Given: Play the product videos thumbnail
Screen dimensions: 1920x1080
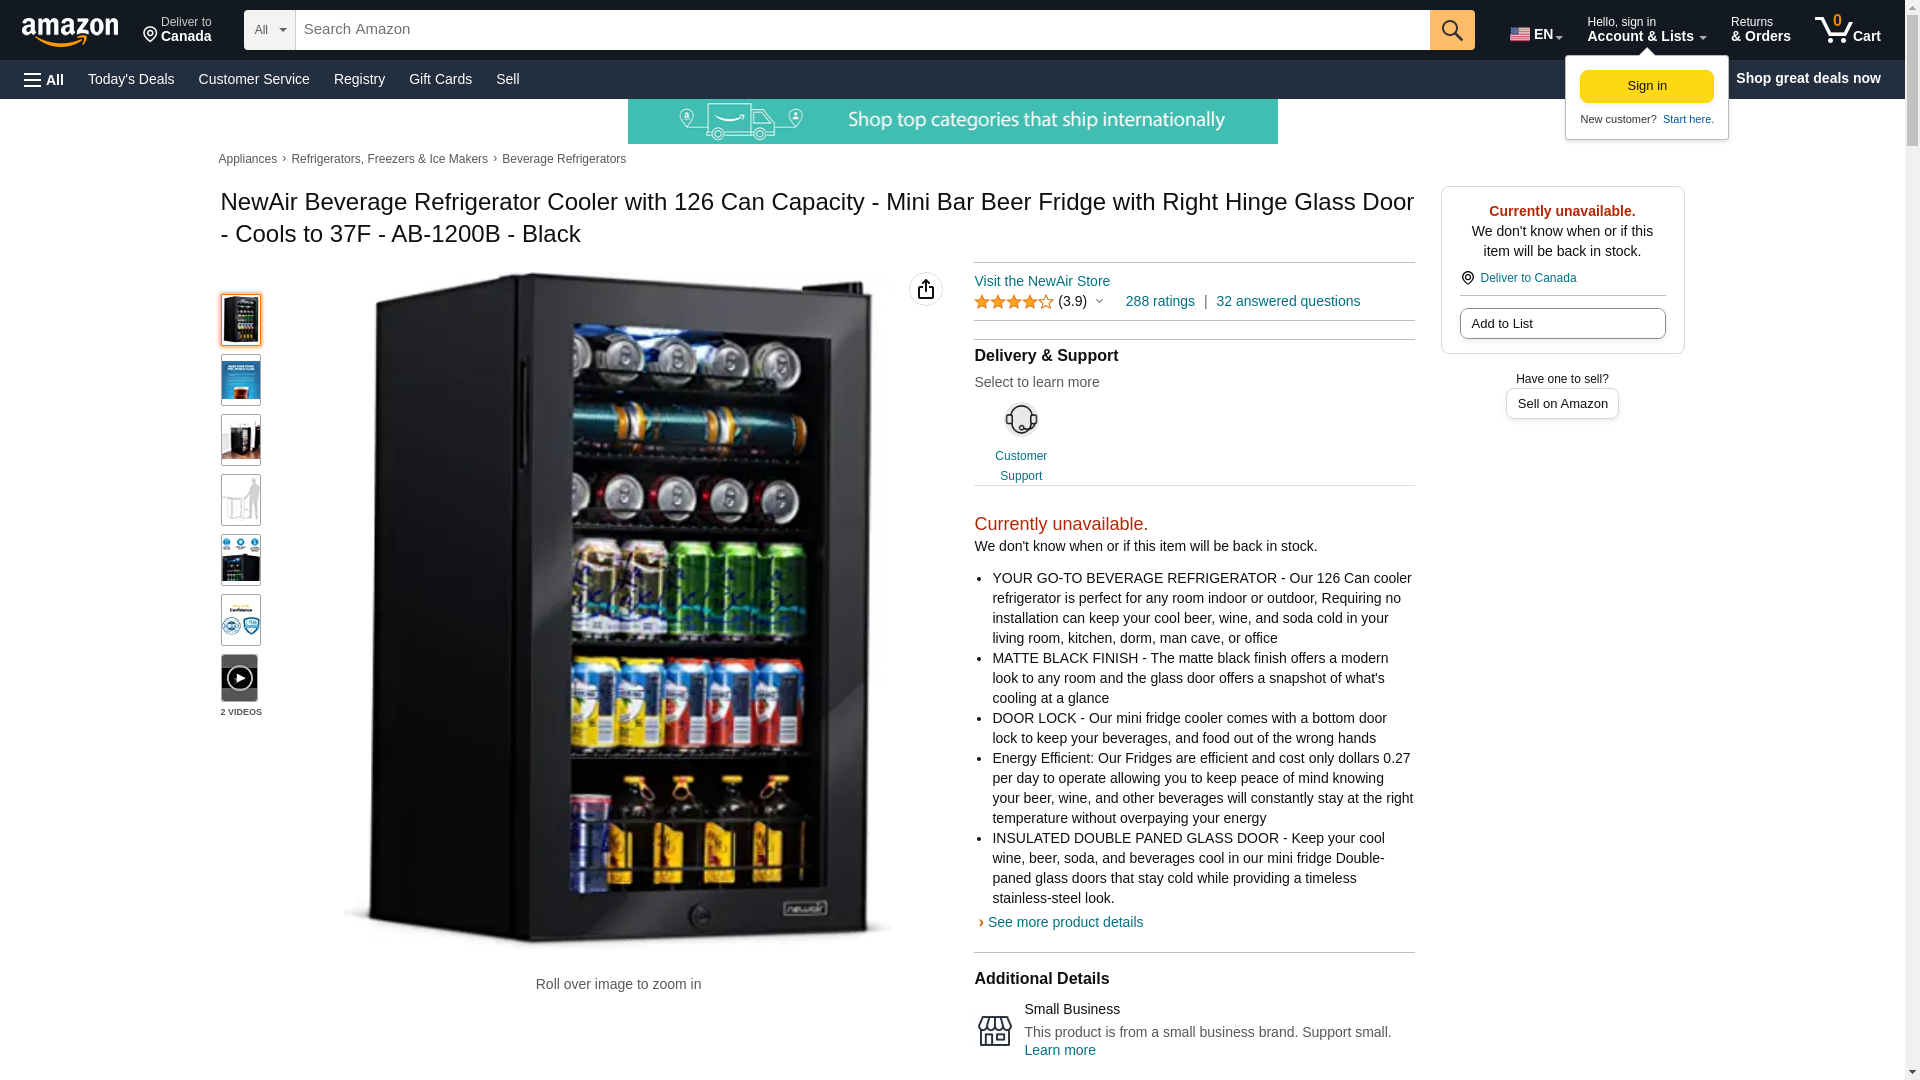Looking at the screenshot, I should [239, 678].
